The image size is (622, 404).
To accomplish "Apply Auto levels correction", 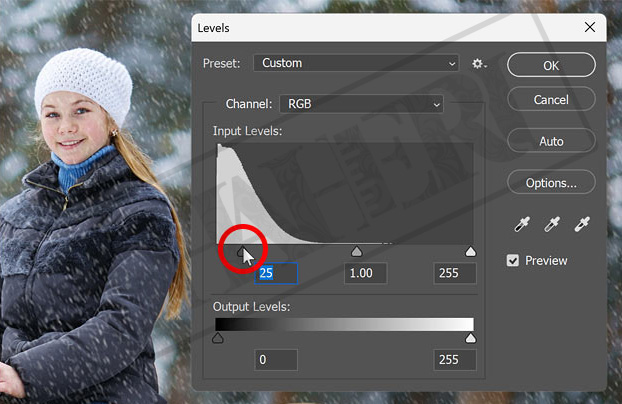I will click(x=551, y=141).
